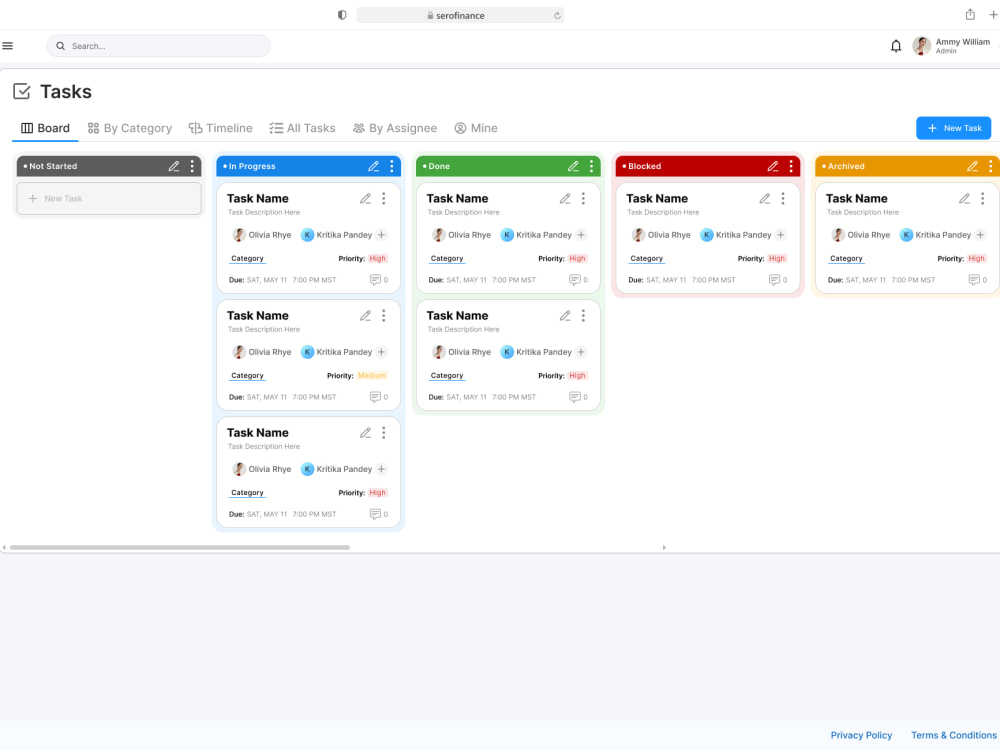
Task: Click the notification bell icon
Action: 896,46
